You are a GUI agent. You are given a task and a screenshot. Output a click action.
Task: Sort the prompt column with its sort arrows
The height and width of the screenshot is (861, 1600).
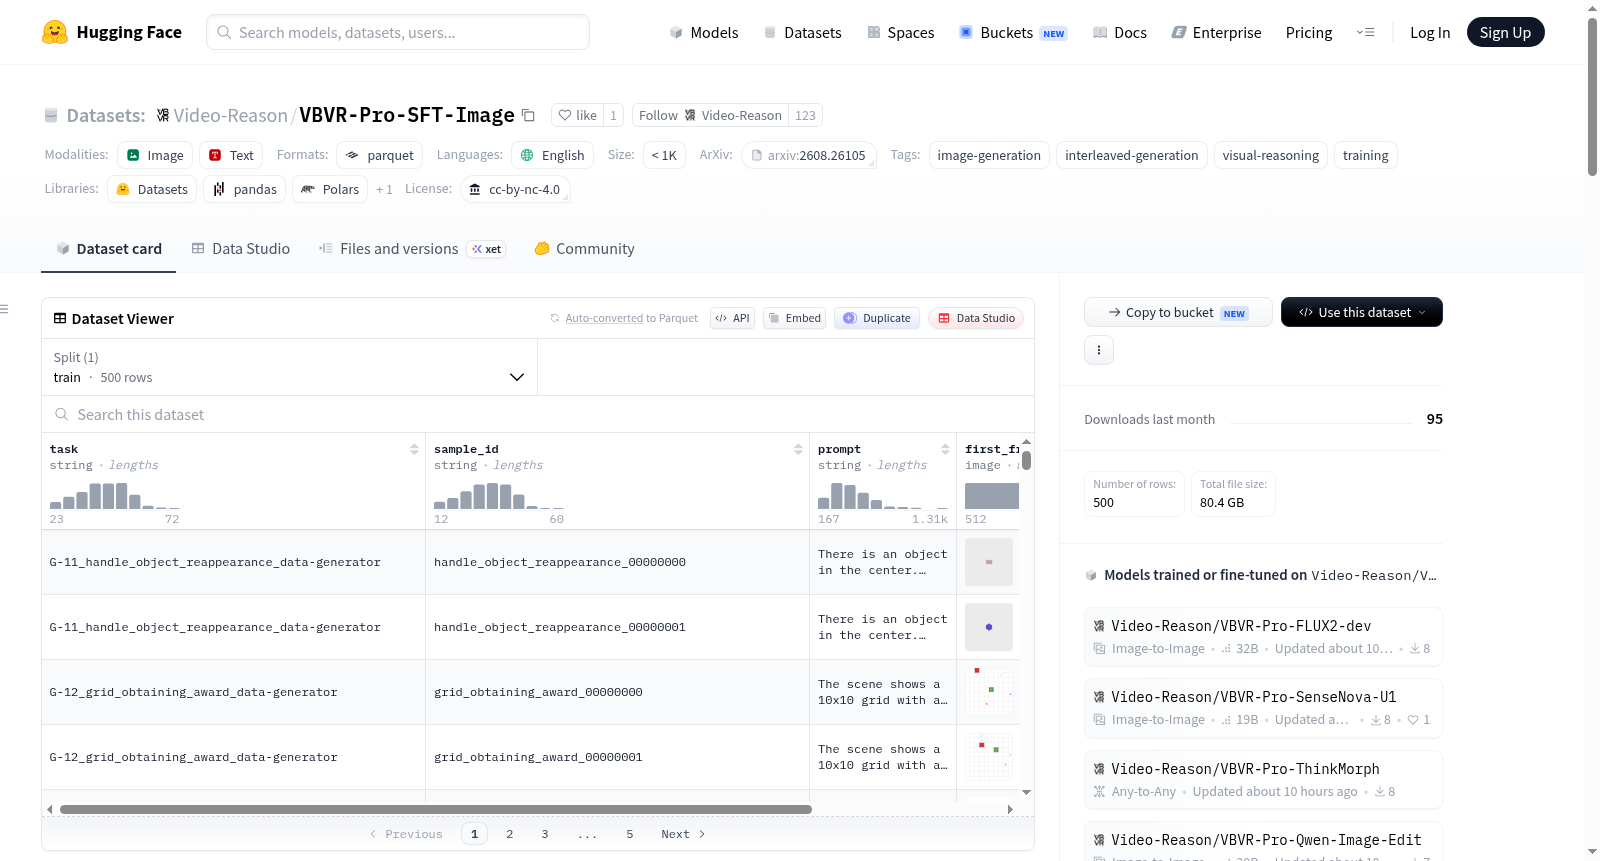pyautogui.click(x=945, y=449)
